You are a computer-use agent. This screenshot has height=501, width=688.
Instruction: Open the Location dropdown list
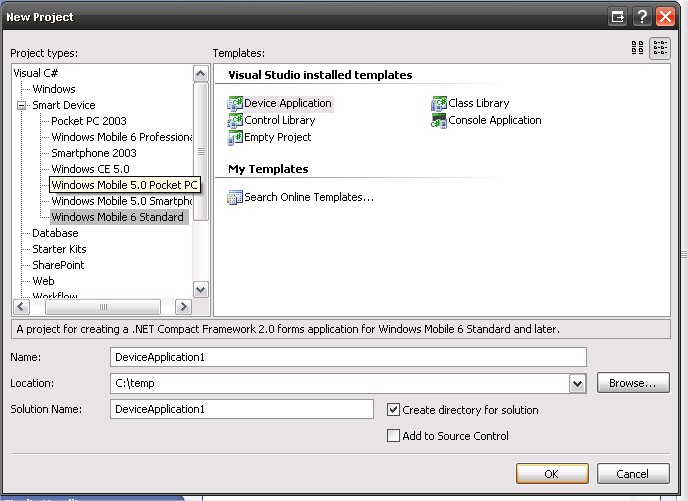pos(577,384)
